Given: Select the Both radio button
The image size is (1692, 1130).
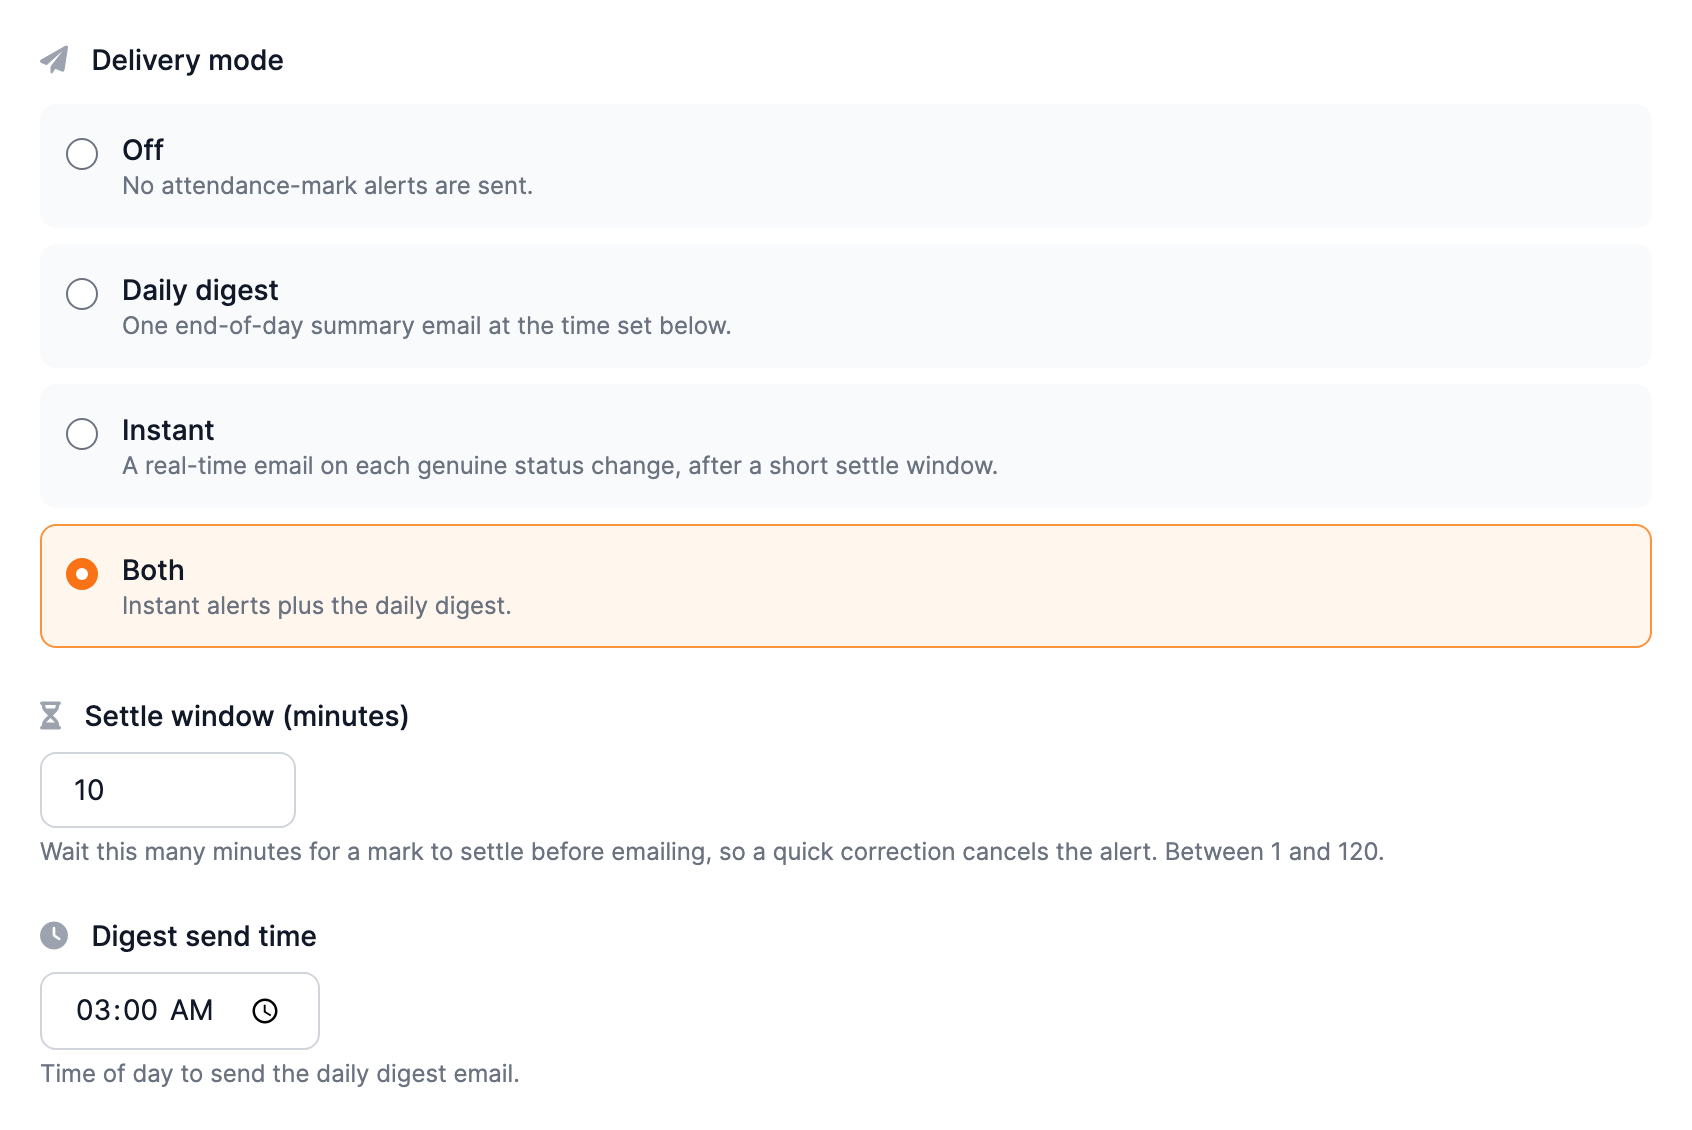Looking at the screenshot, I should click(82, 574).
